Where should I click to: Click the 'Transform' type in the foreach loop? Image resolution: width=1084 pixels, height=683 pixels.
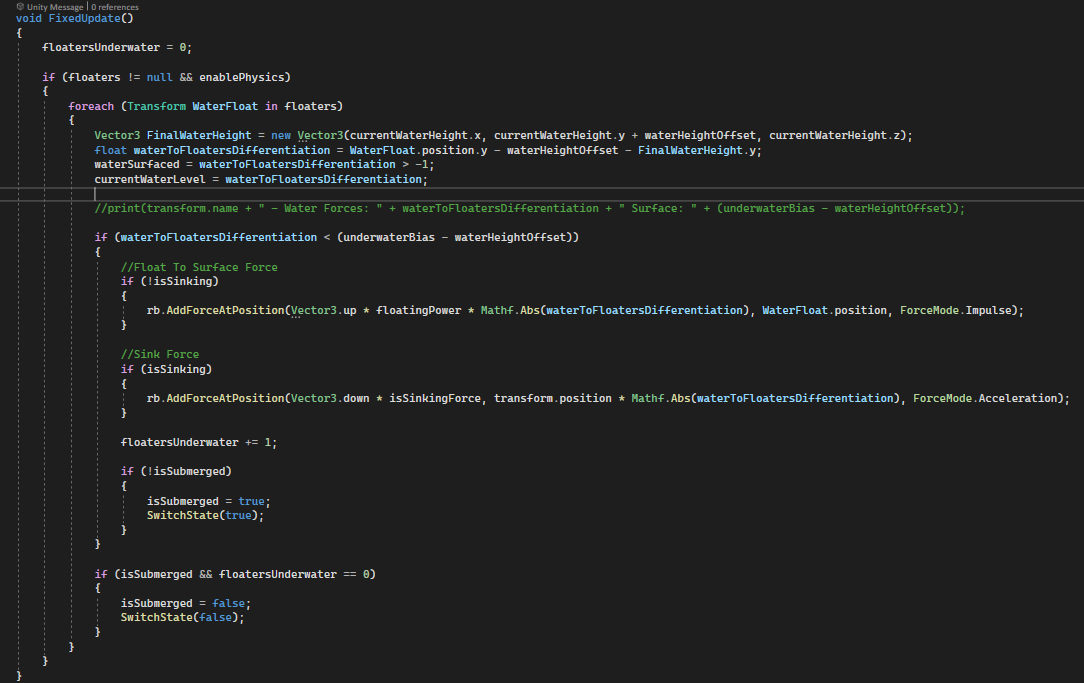(x=156, y=106)
